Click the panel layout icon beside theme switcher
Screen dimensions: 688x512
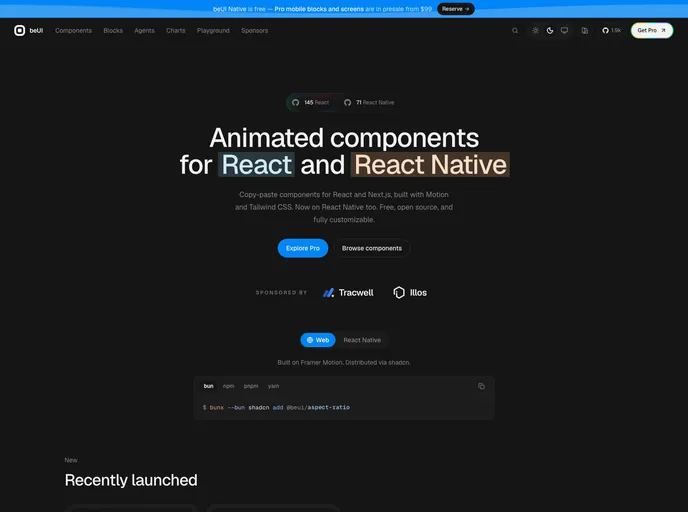click(584, 30)
